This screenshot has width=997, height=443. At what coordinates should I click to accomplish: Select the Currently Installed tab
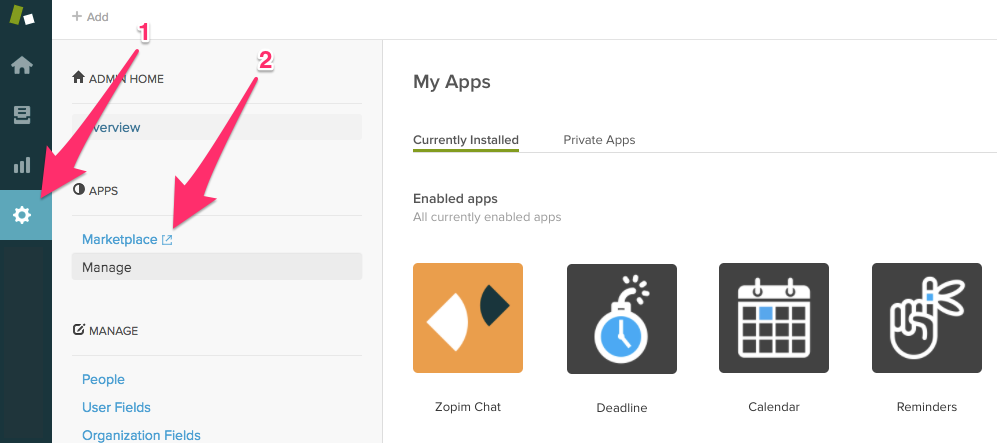466,140
